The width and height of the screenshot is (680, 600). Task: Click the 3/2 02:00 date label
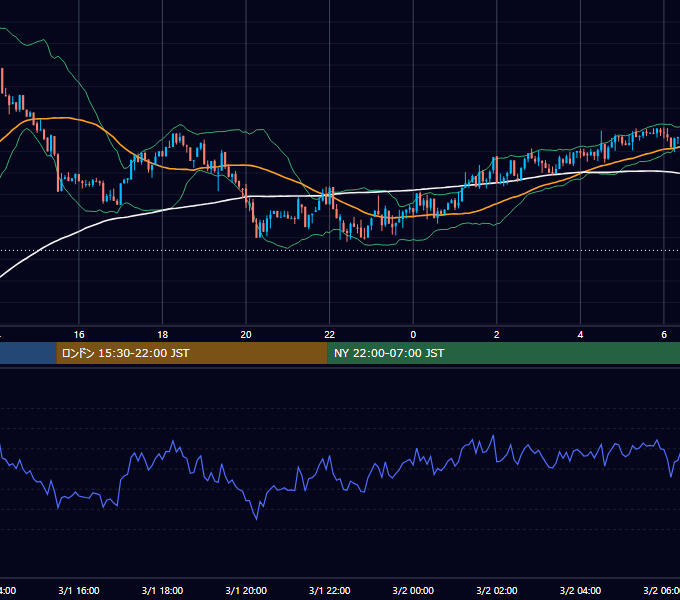(x=497, y=591)
